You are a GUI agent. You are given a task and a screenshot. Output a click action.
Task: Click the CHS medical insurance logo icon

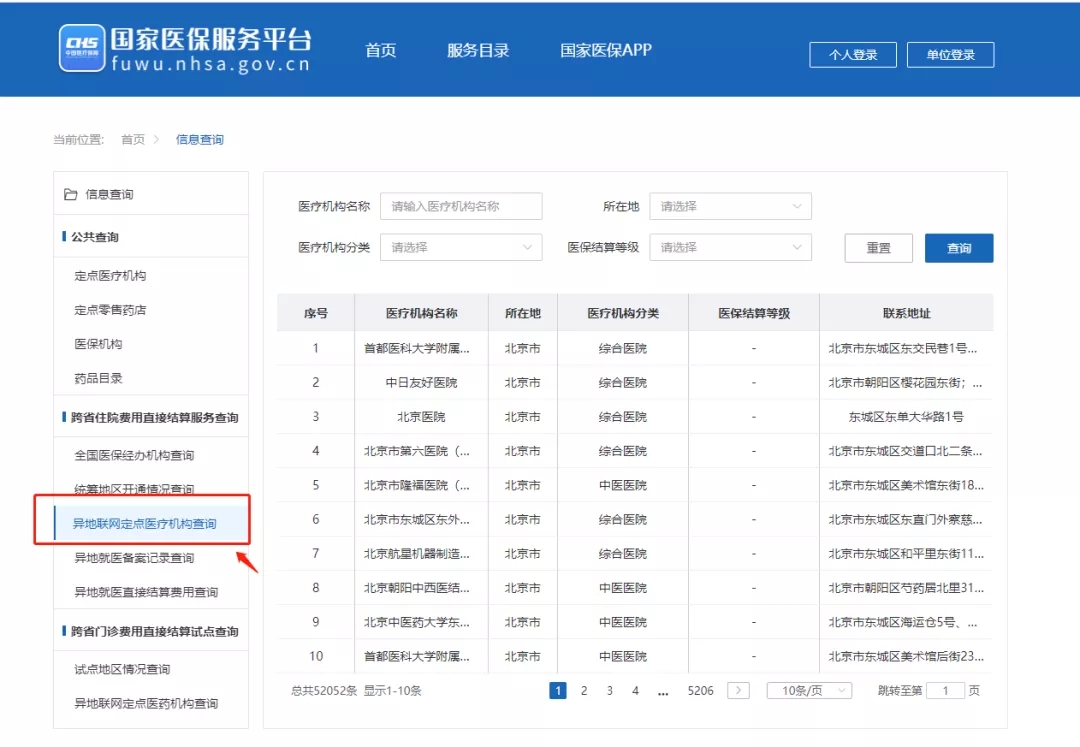[x=82, y=48]
